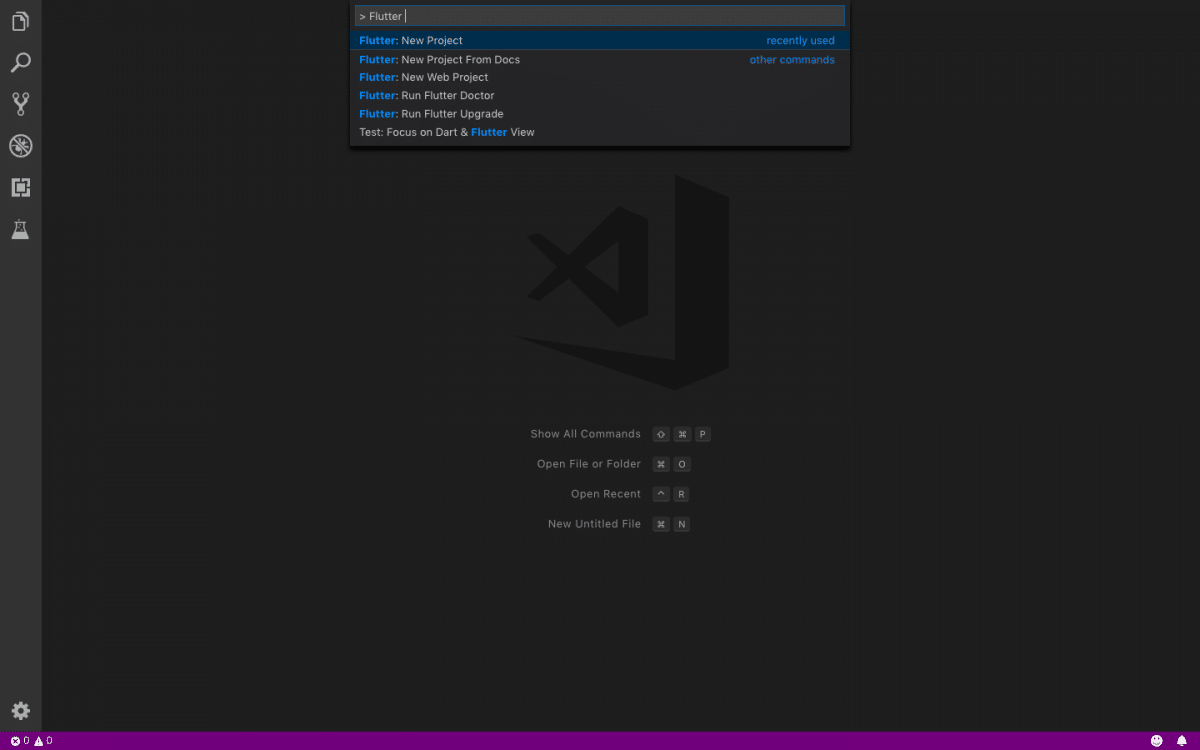Viewport: 1200px width, 750px height.
Task: Select Flutter: New Project From Docs
Action: 600,59
